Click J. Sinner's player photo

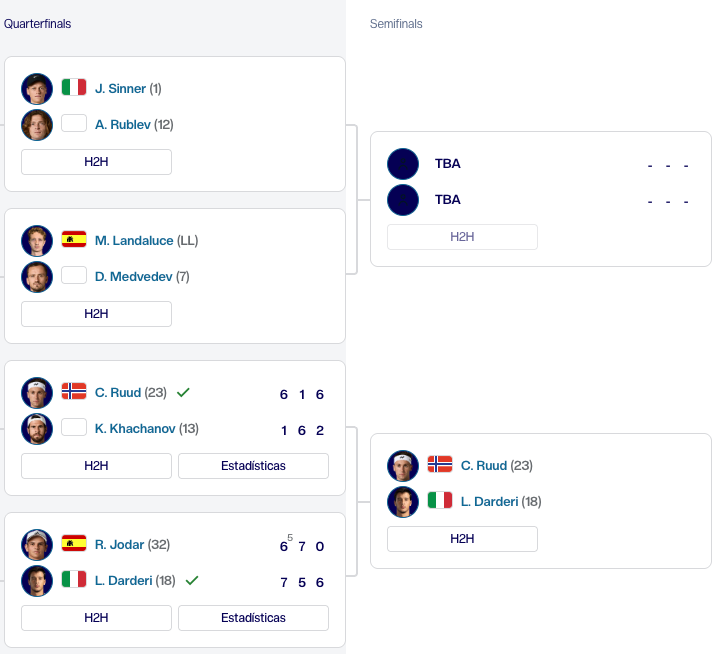37,89
